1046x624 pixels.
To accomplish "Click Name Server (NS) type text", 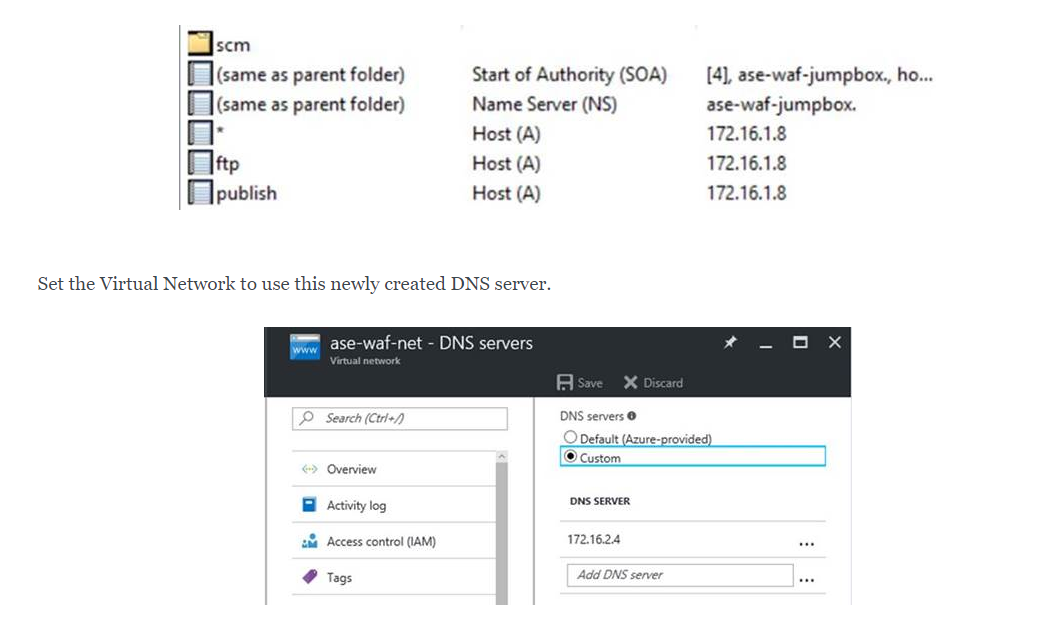I will [x=544, y=104].
